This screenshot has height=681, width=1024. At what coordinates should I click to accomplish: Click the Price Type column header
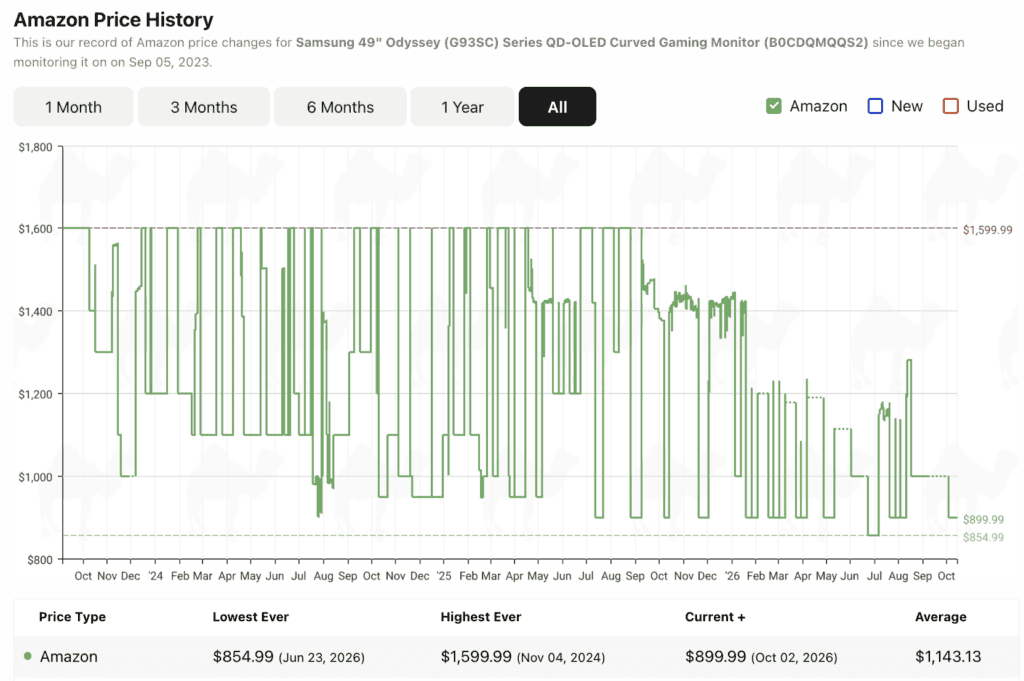(72, 617)
